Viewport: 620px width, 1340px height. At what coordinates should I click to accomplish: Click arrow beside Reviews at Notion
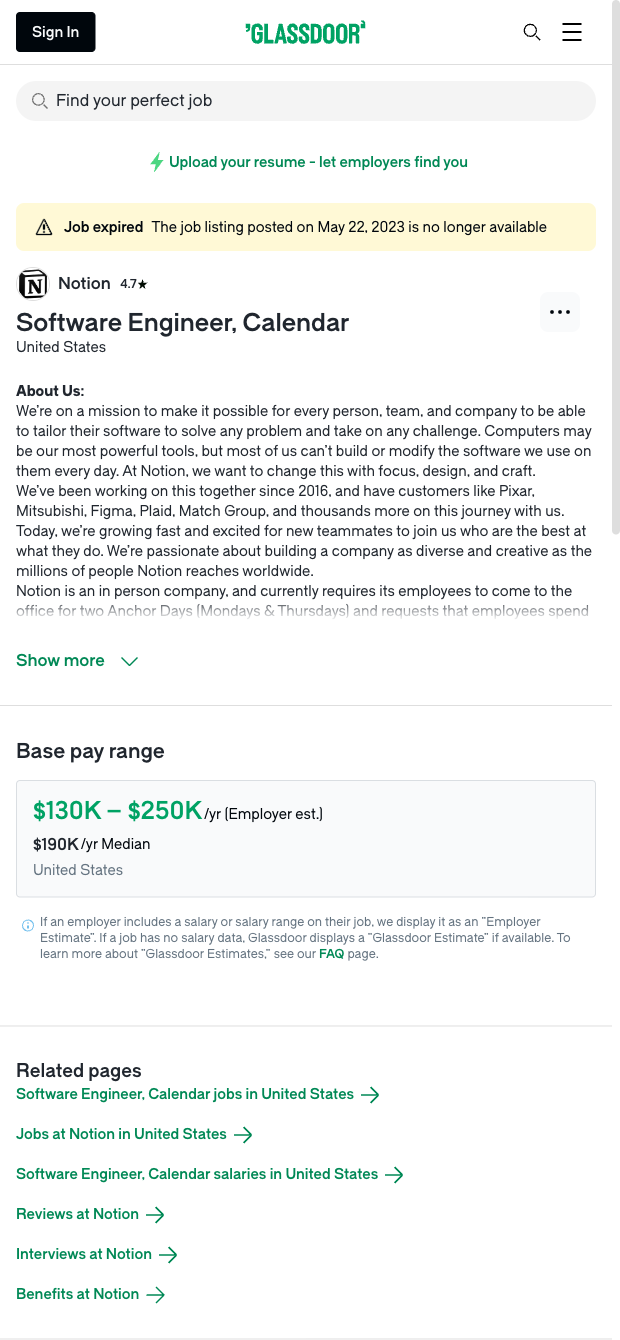155,1214
